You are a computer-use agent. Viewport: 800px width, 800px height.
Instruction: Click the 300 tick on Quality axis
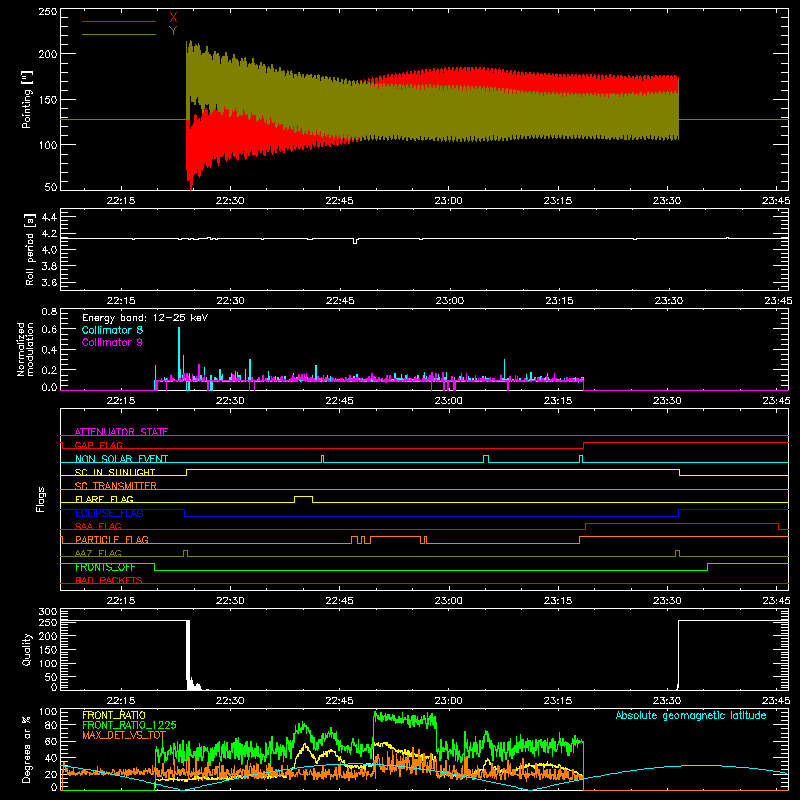[x=47, y=612]
